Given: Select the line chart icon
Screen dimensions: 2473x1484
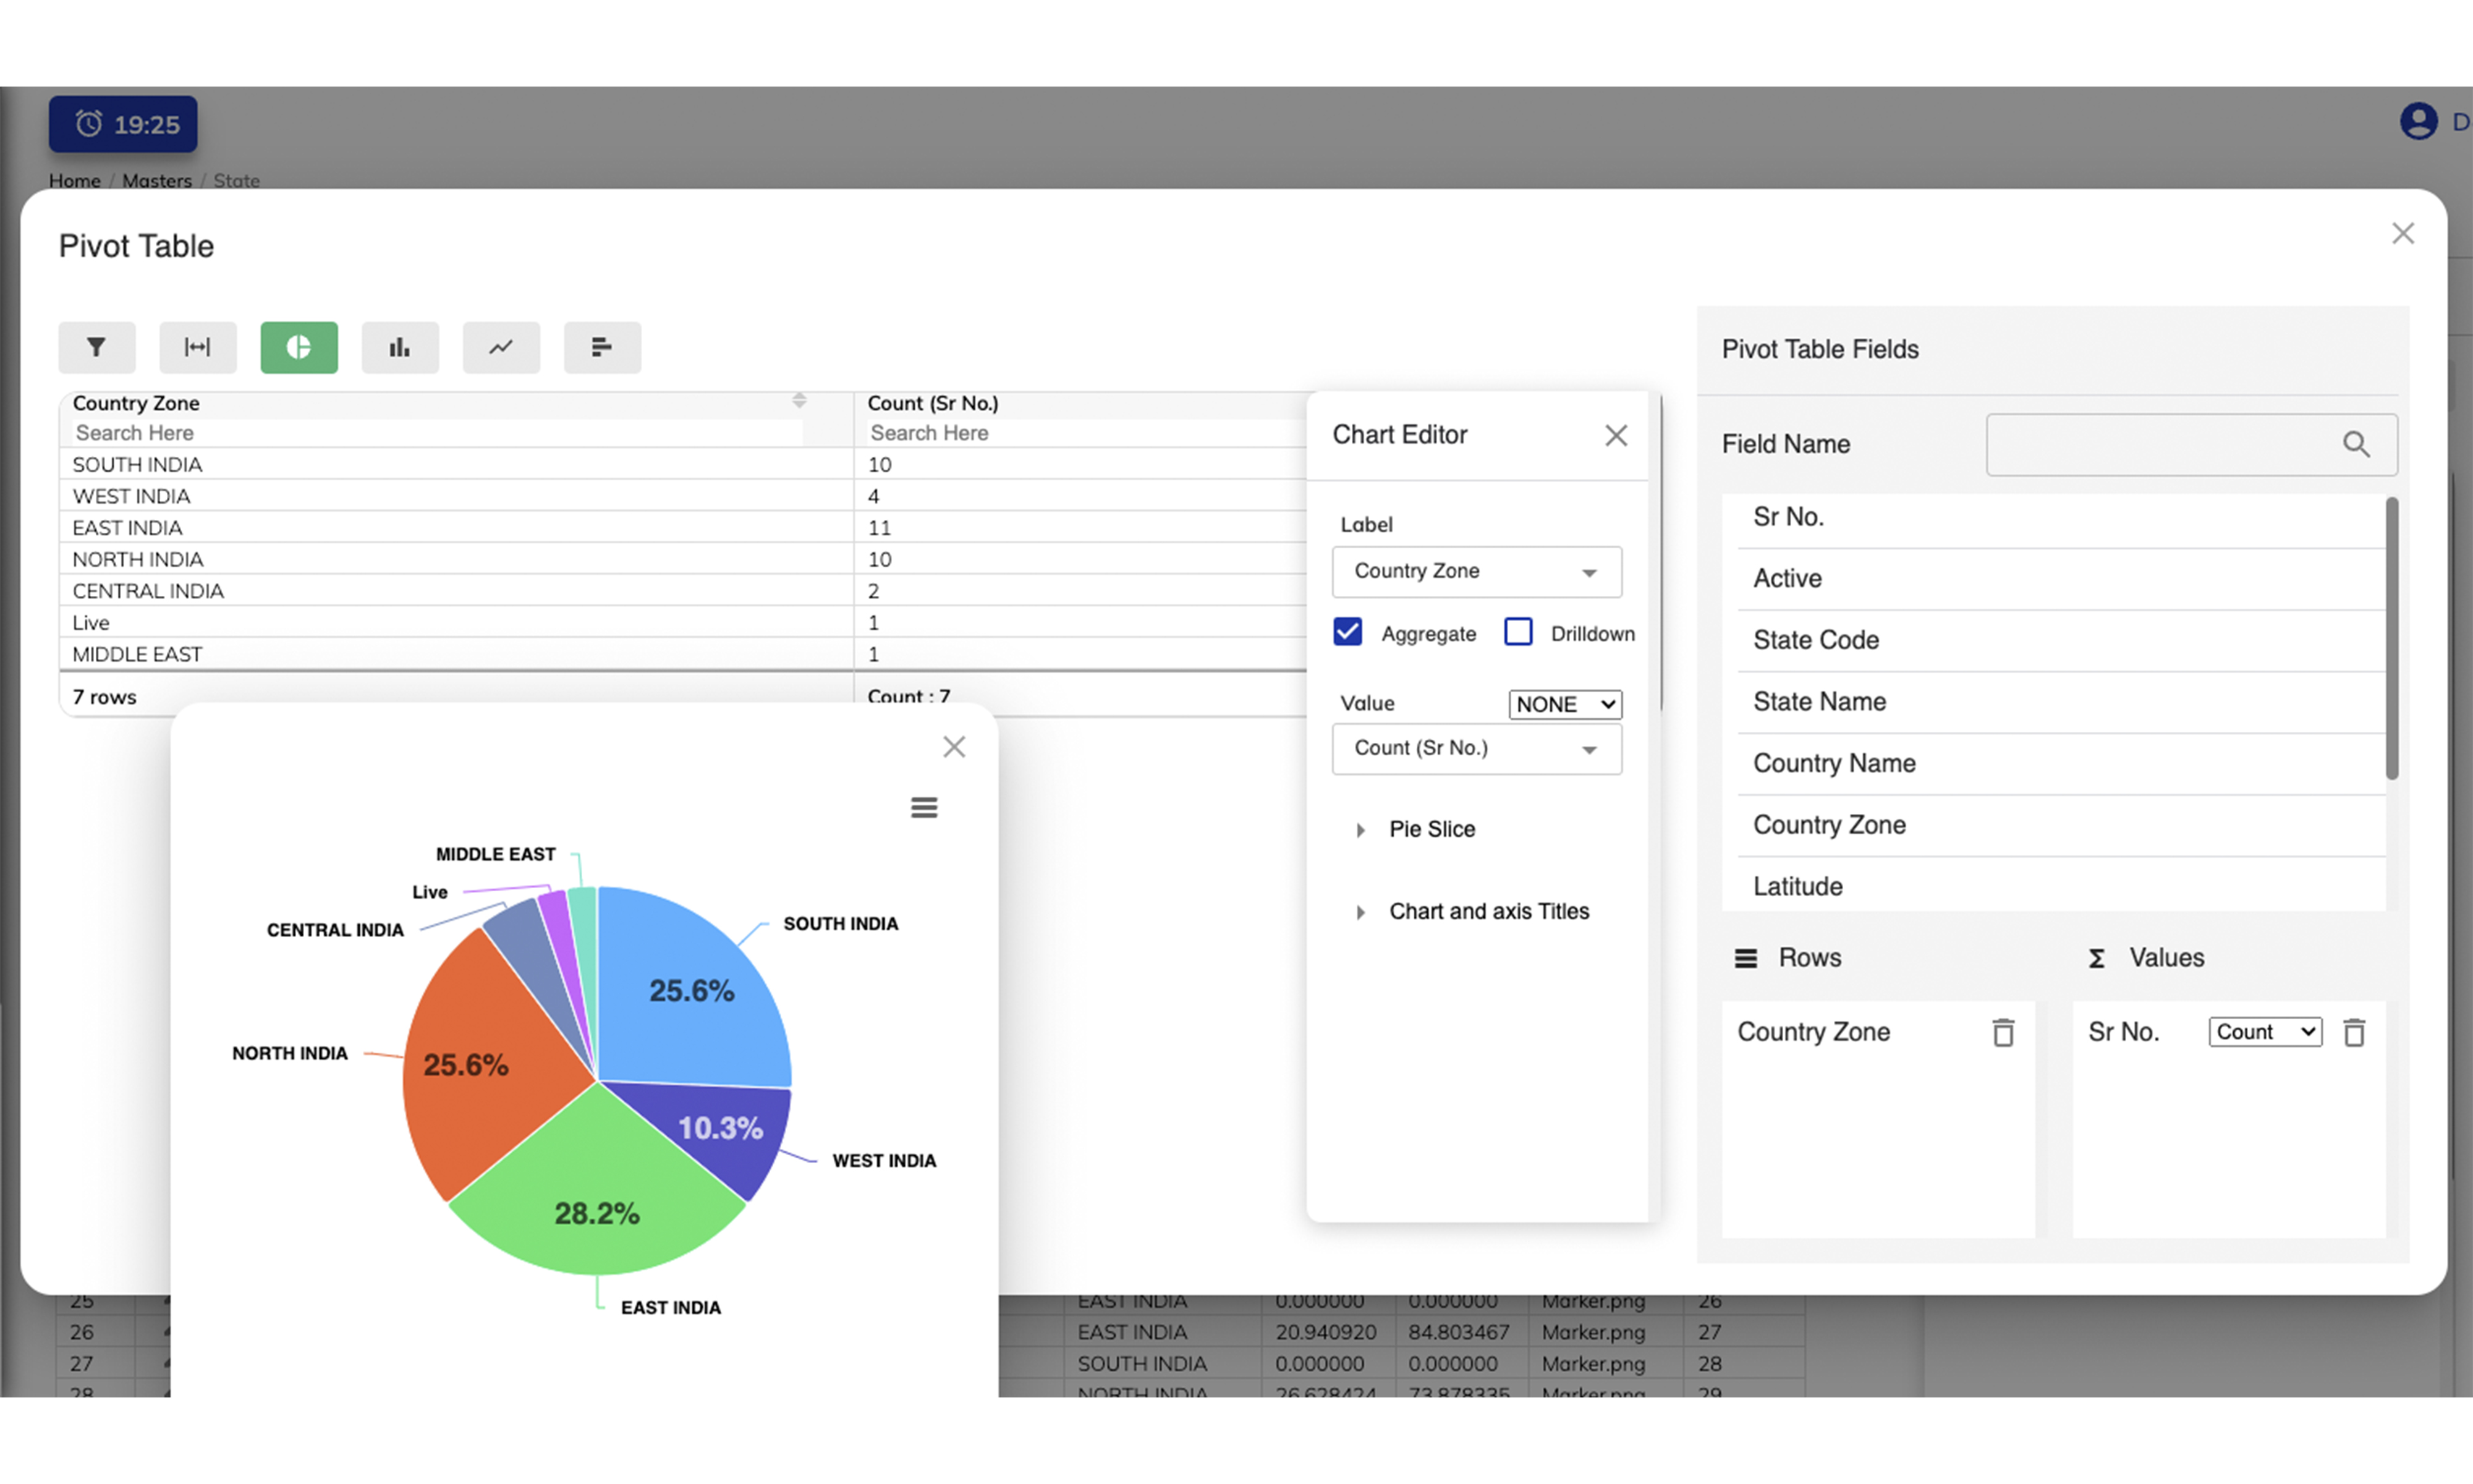Looking at the screenshot, I should [501, 347].
